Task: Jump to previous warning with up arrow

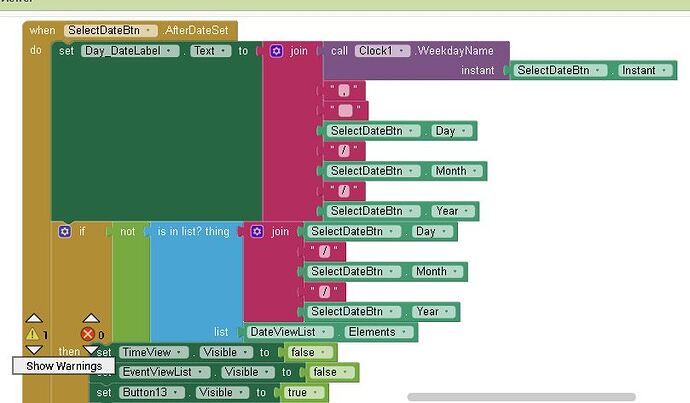Action: pyautogui.click(x=34, y=318)
